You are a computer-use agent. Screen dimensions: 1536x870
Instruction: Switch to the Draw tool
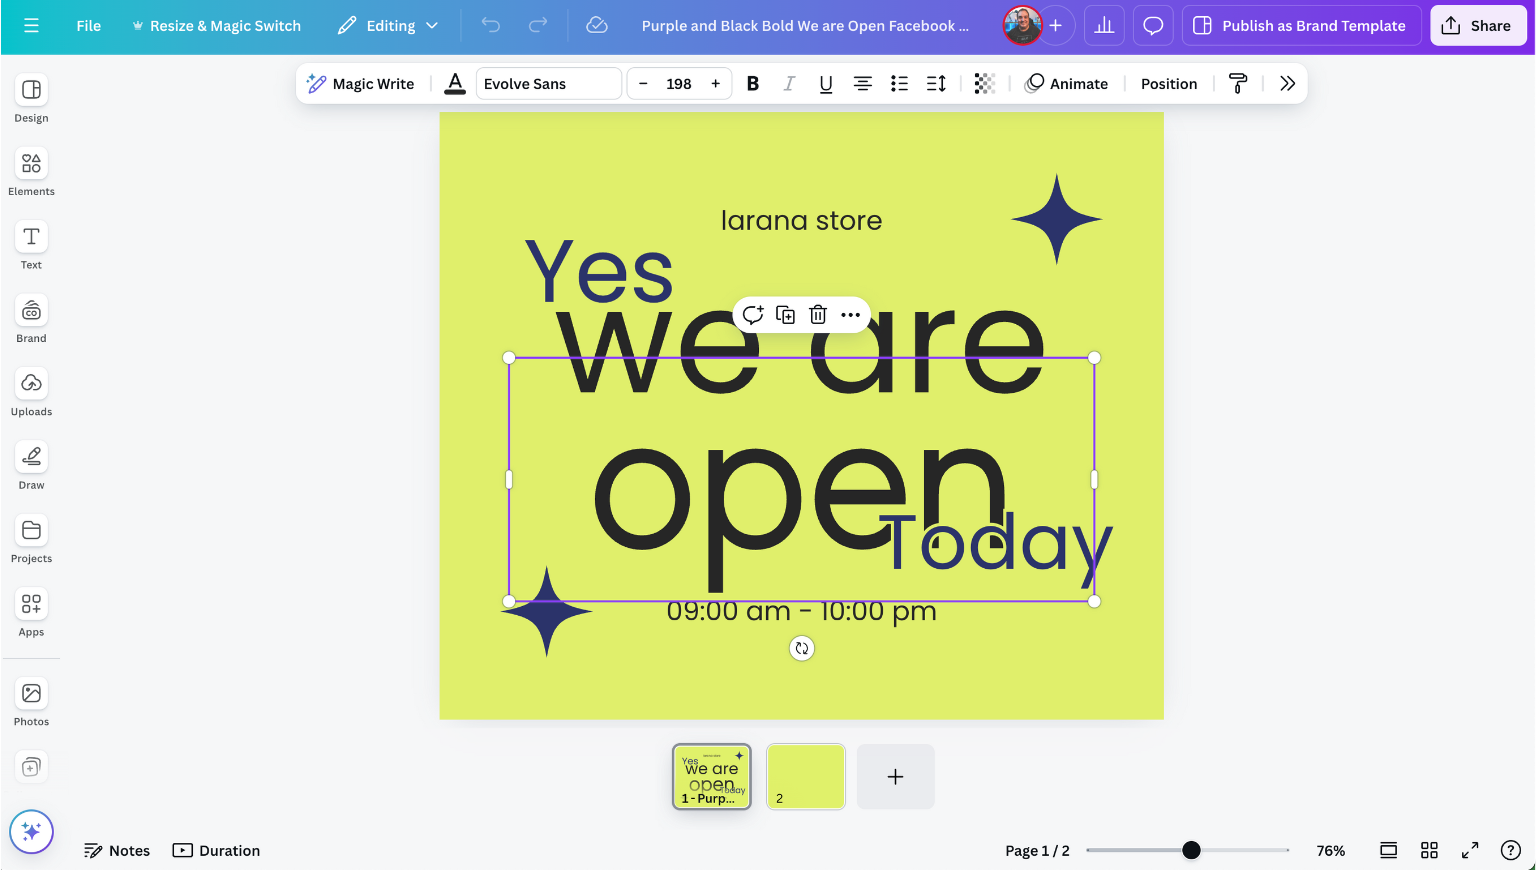pos(31,463)
